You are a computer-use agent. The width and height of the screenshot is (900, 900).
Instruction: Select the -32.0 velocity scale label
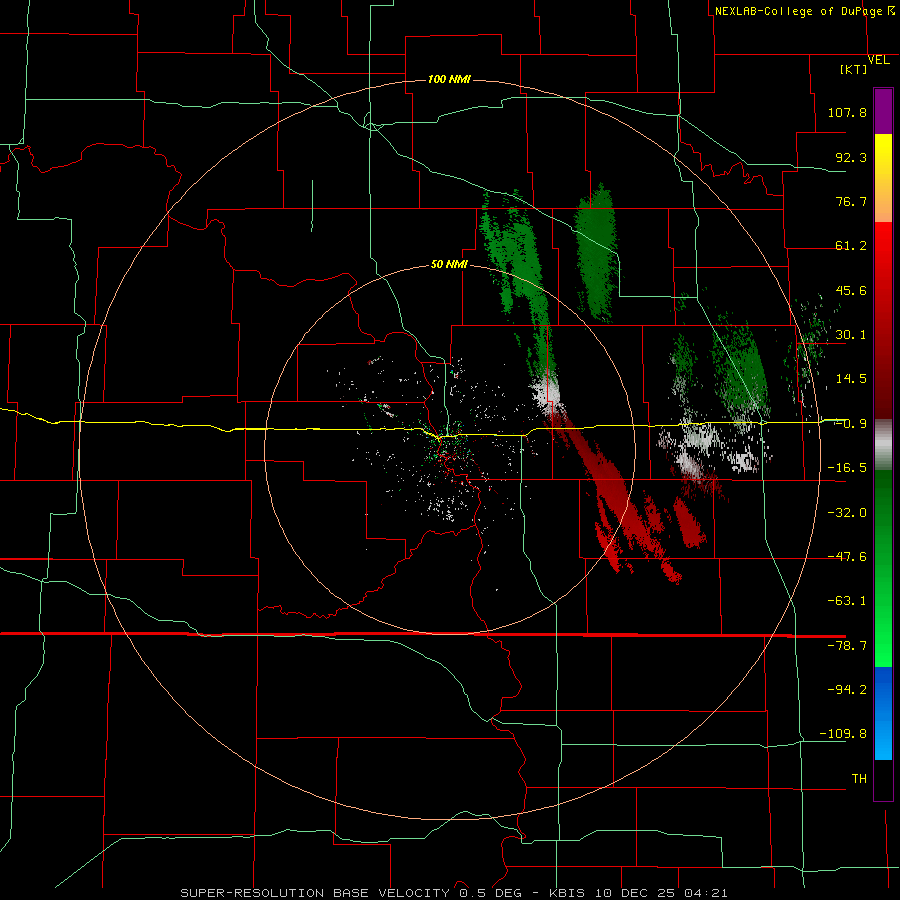(x=847, y=513)
